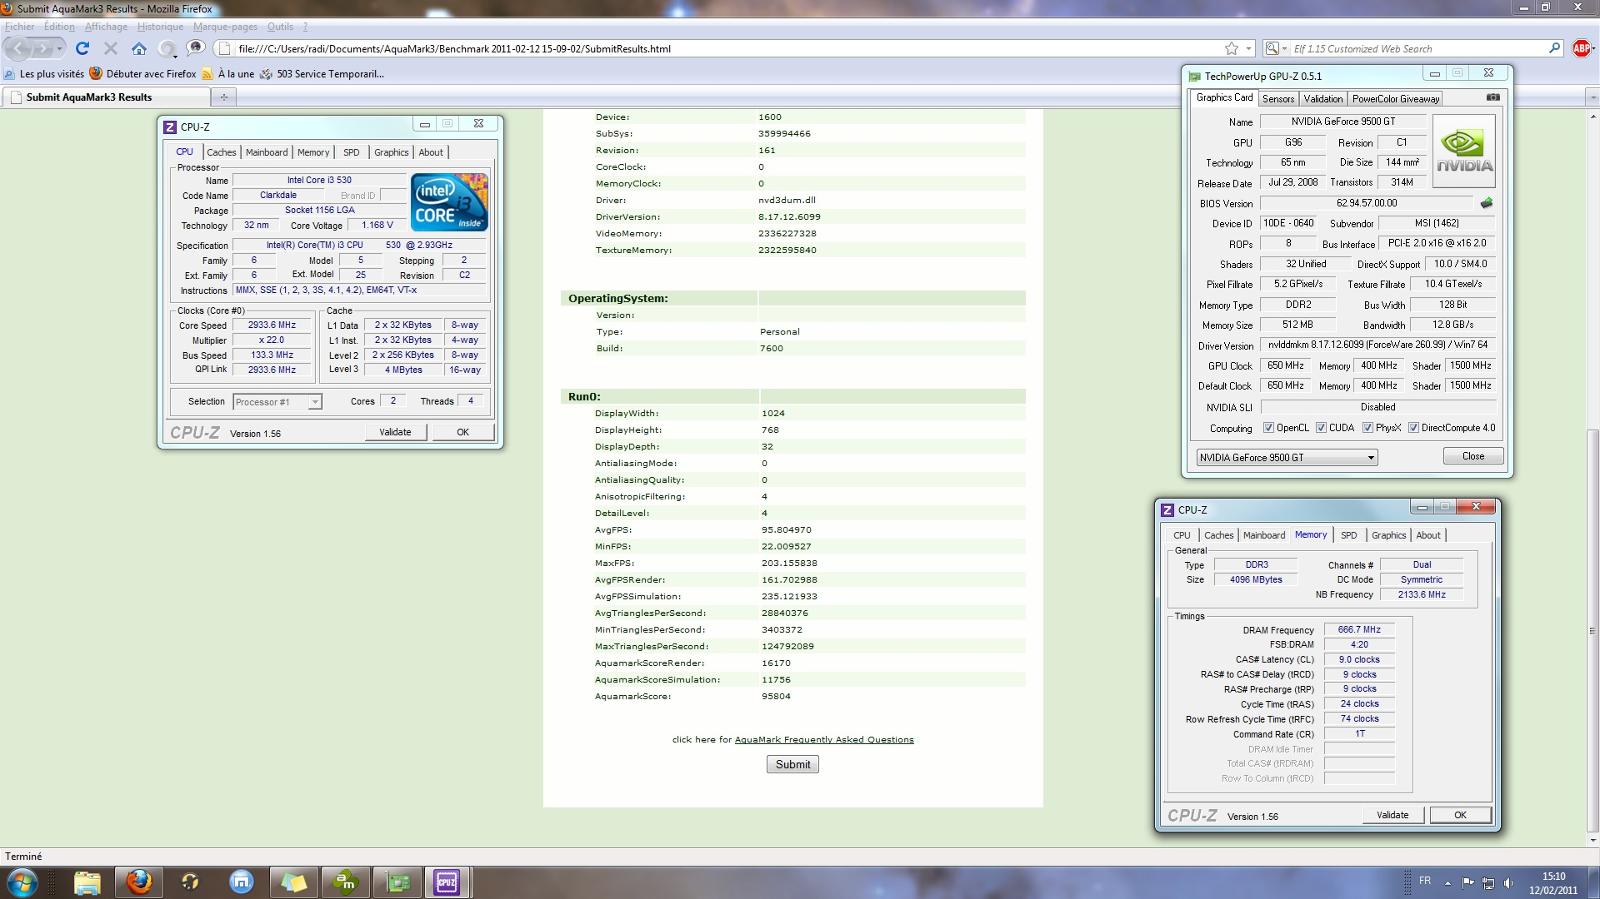1600x899 pixels.
Task: Click Validate in the left CPU-Z window
Action: (x=395, y=432)
